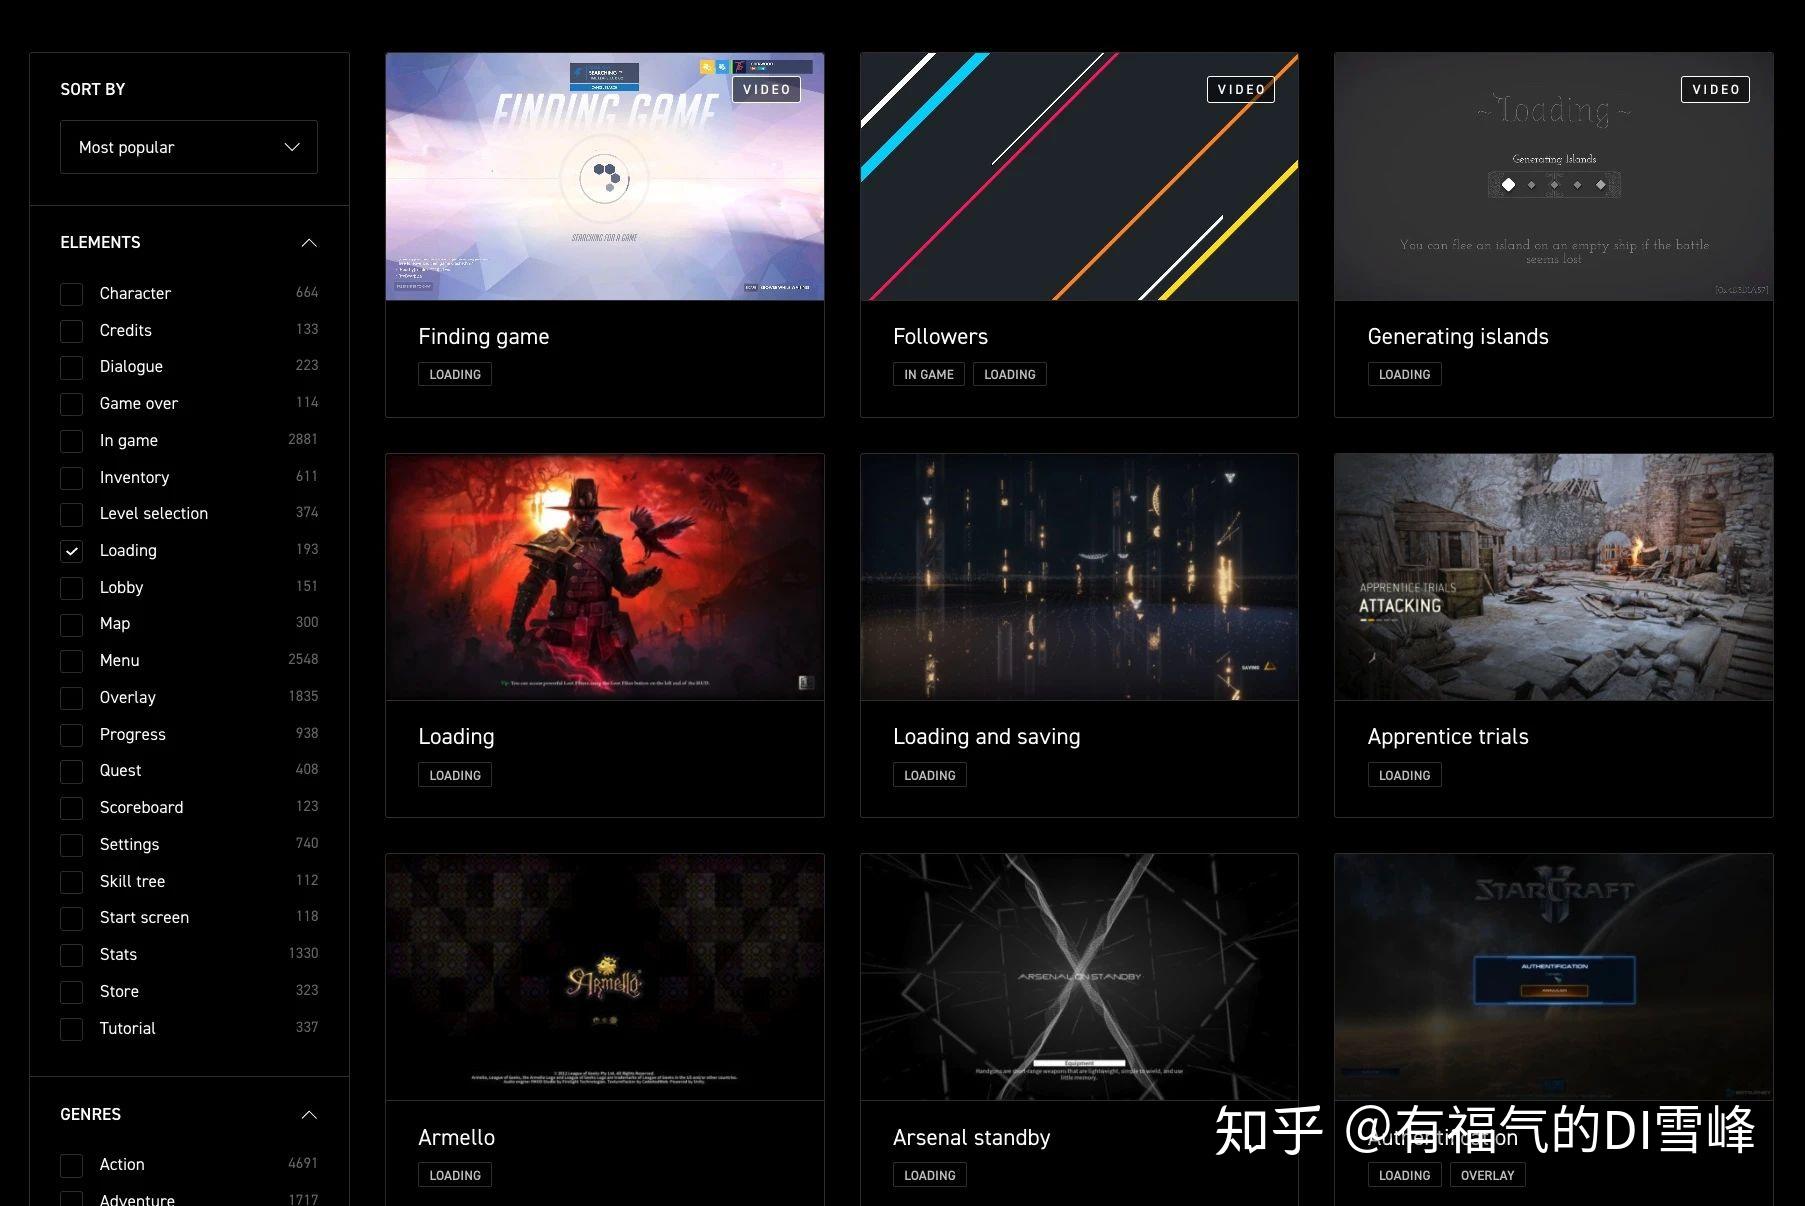
Task: Click the Loading and saving title
Action: click(x=986, y=737)
